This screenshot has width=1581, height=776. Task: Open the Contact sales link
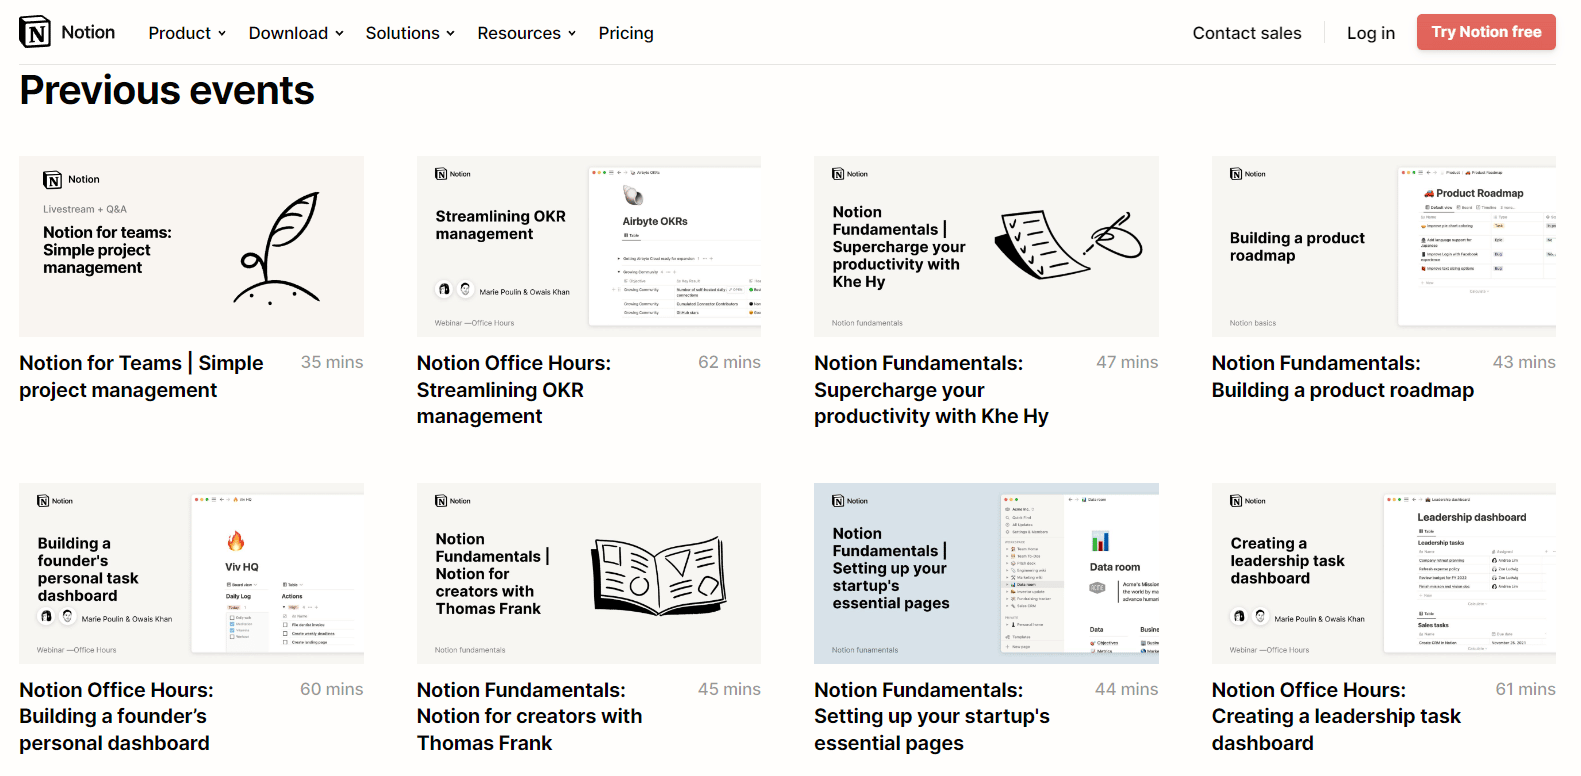pyautogui.click(x=1247, y=33)
